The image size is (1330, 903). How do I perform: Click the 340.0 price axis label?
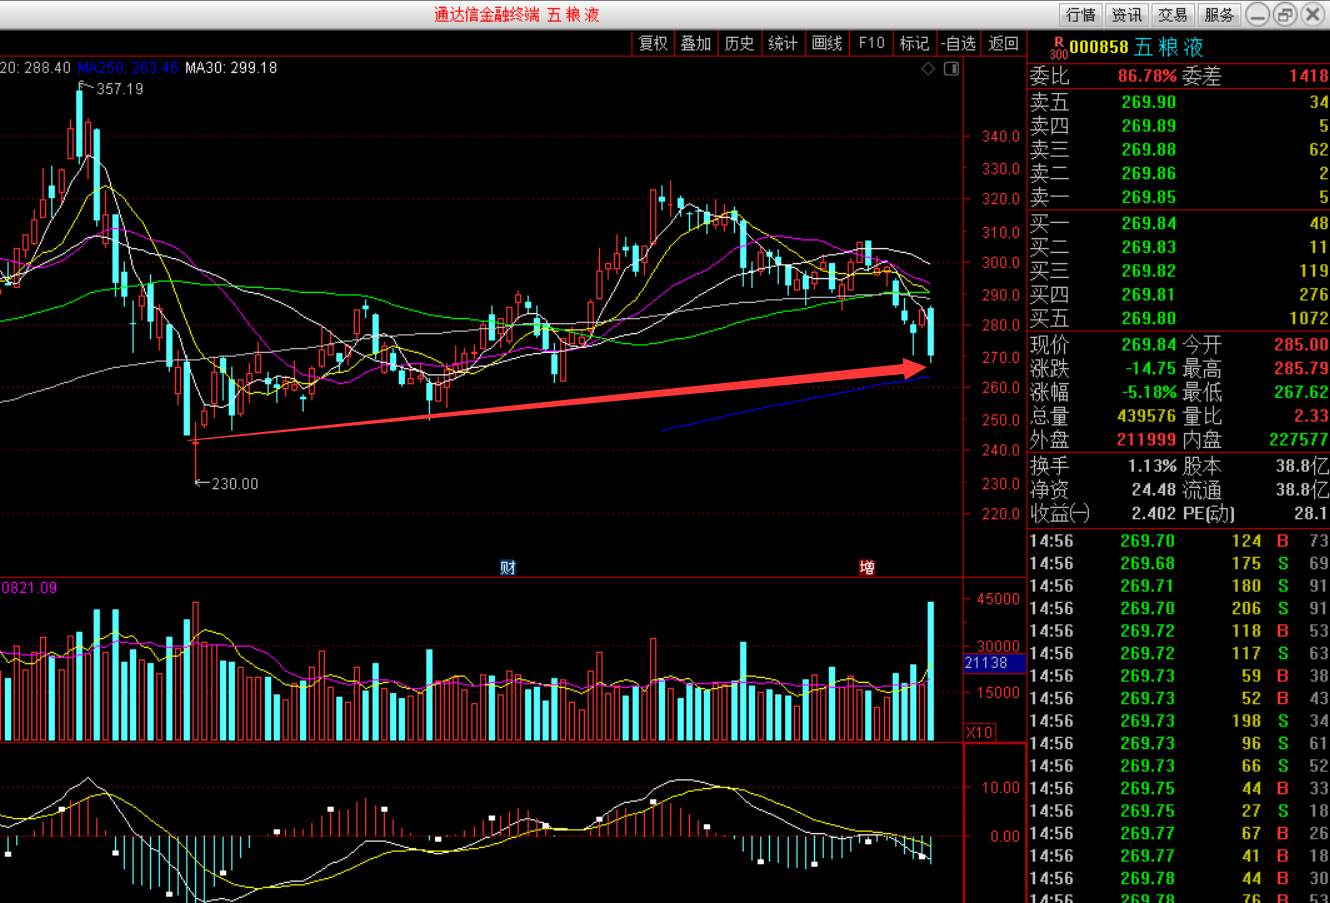1001,137
